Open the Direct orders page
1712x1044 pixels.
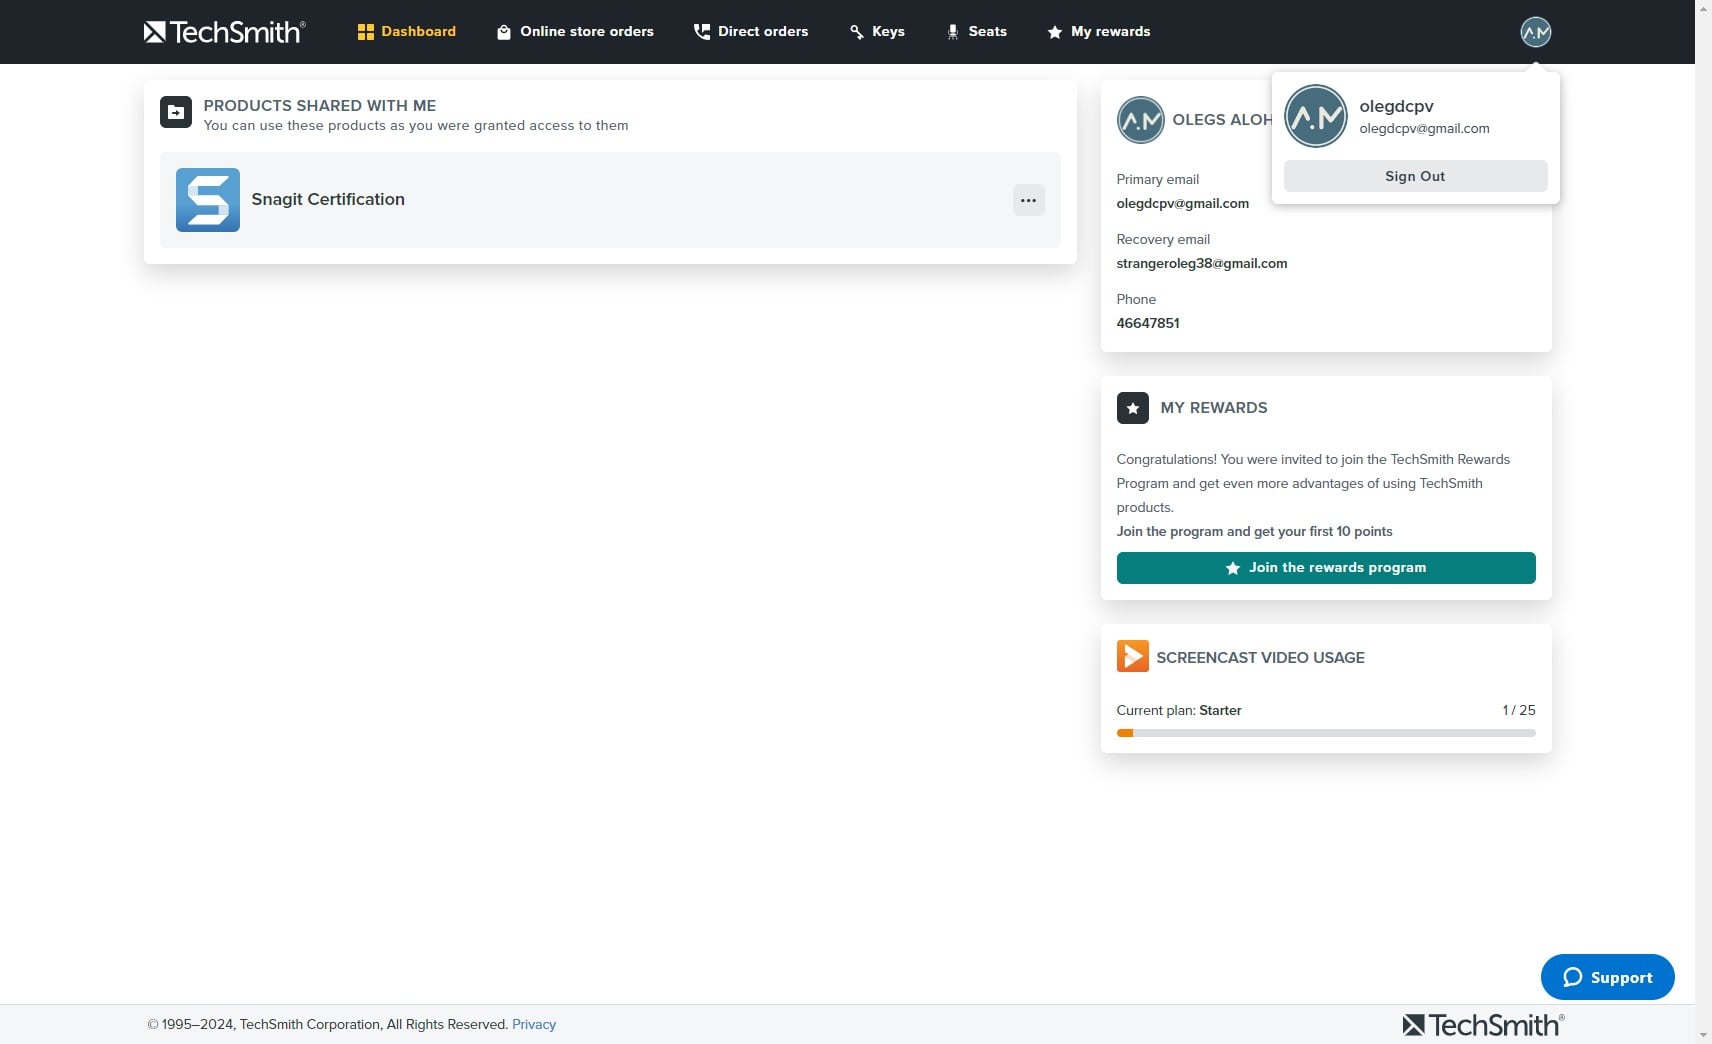point(751,32)
